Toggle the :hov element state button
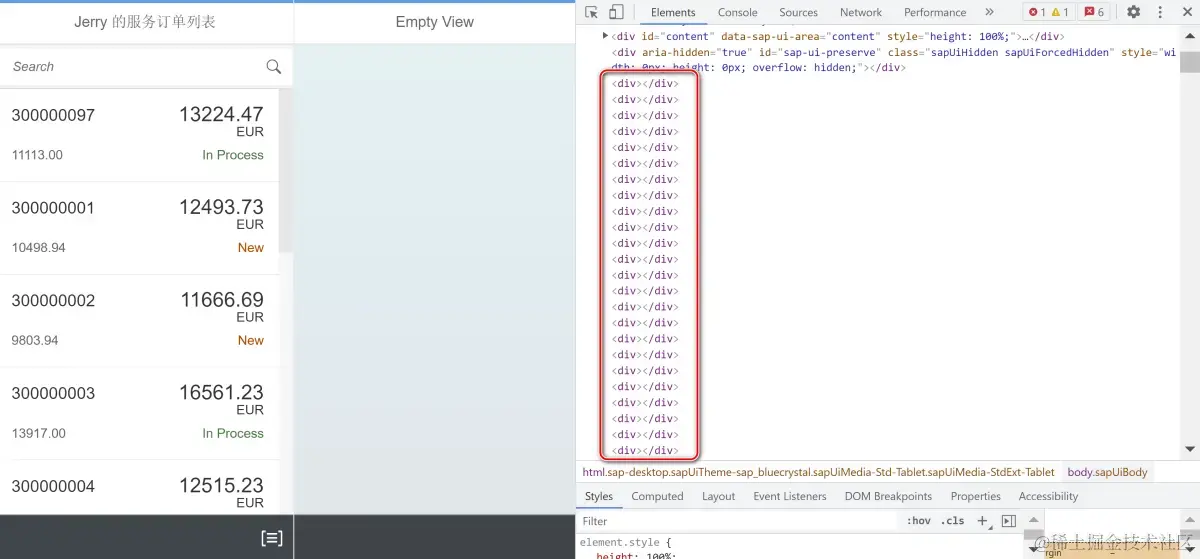The height and width of the screenshot is (559, 1200). pos(918,521)
